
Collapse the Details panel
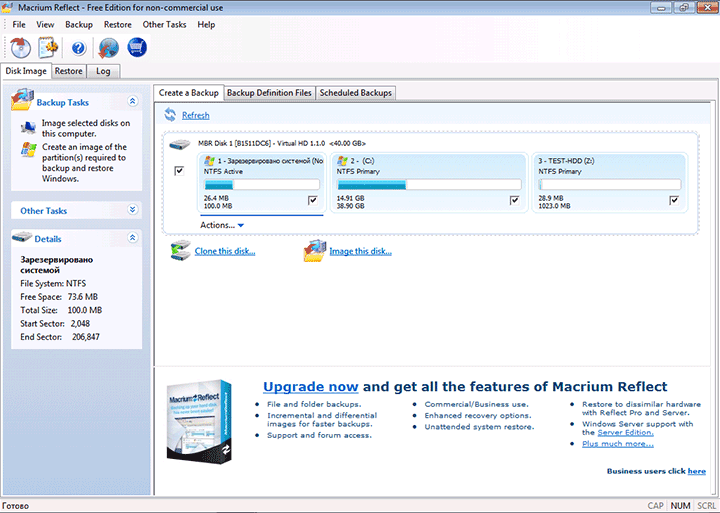[x=133, y=237]
